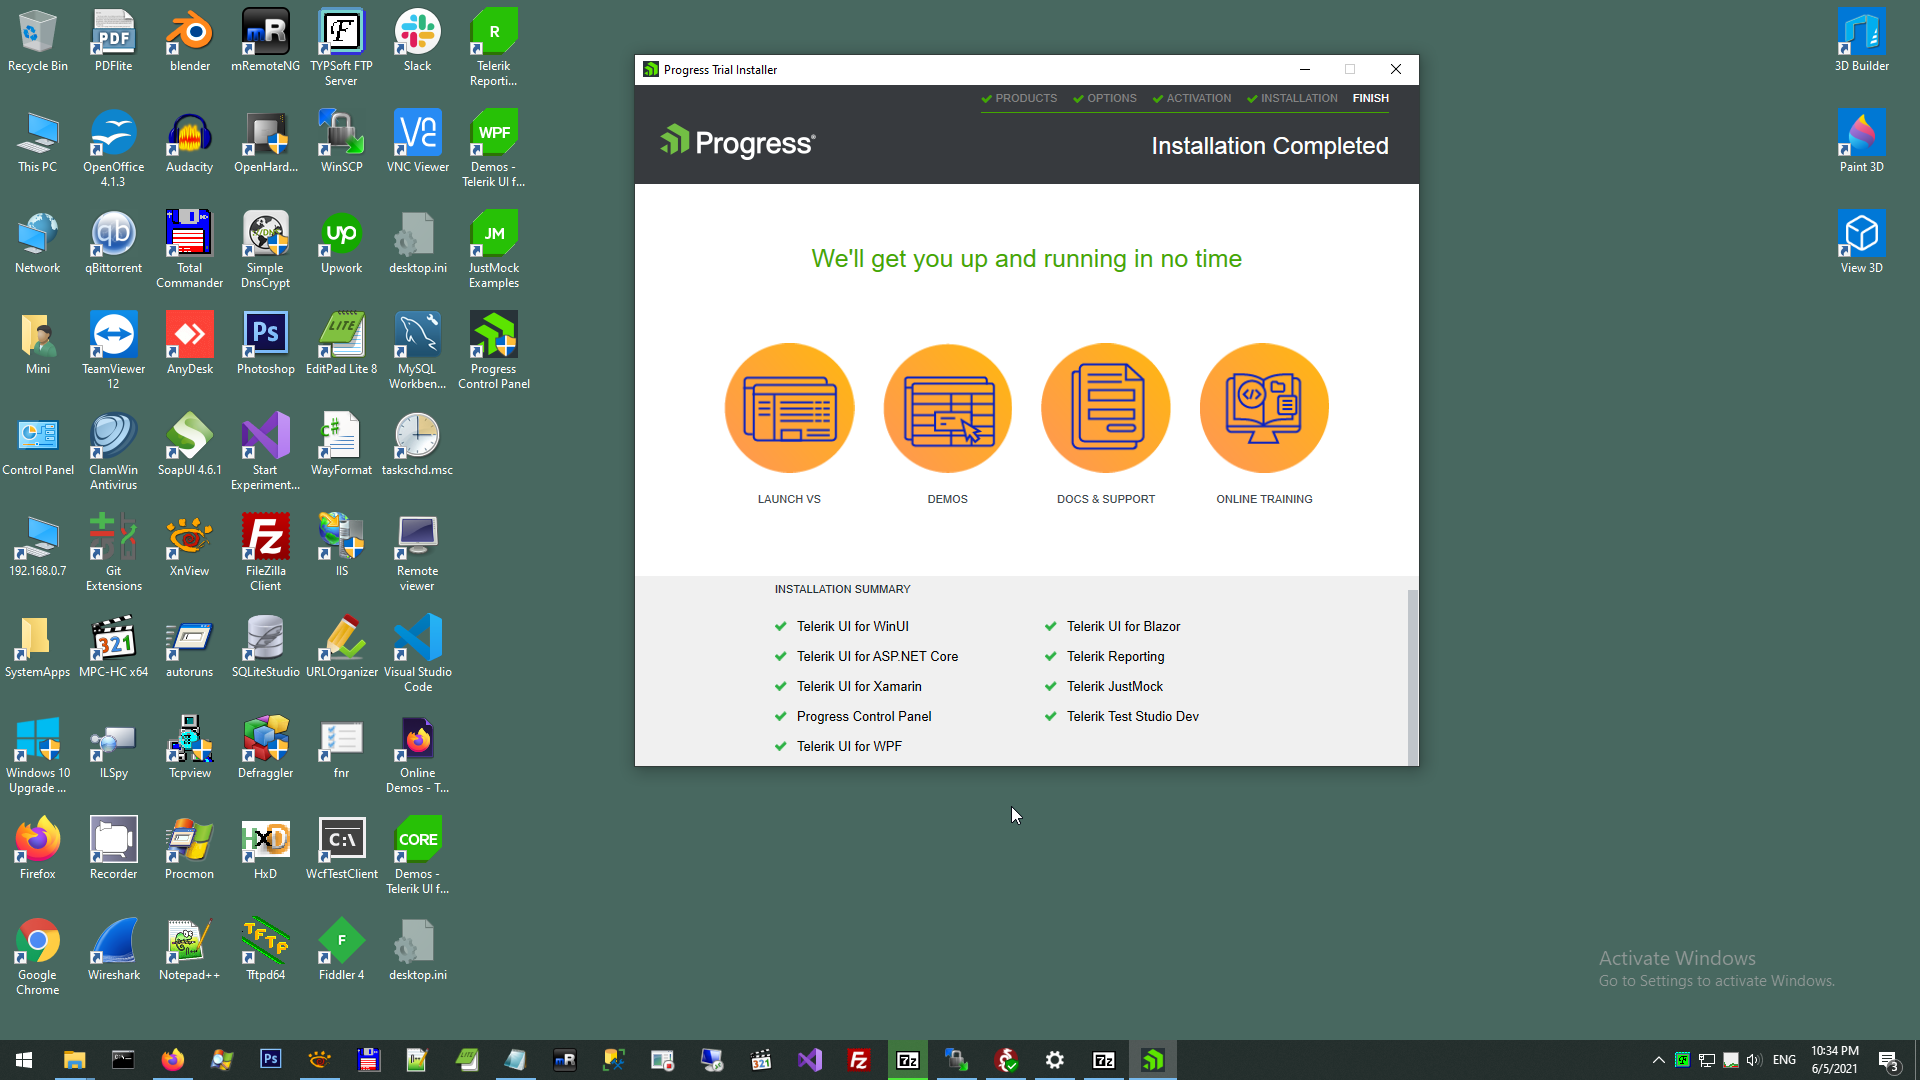Viewport: 1920px width, 1080px height.
Task: Open the Windows Start menu
Action: [24, 1060]
